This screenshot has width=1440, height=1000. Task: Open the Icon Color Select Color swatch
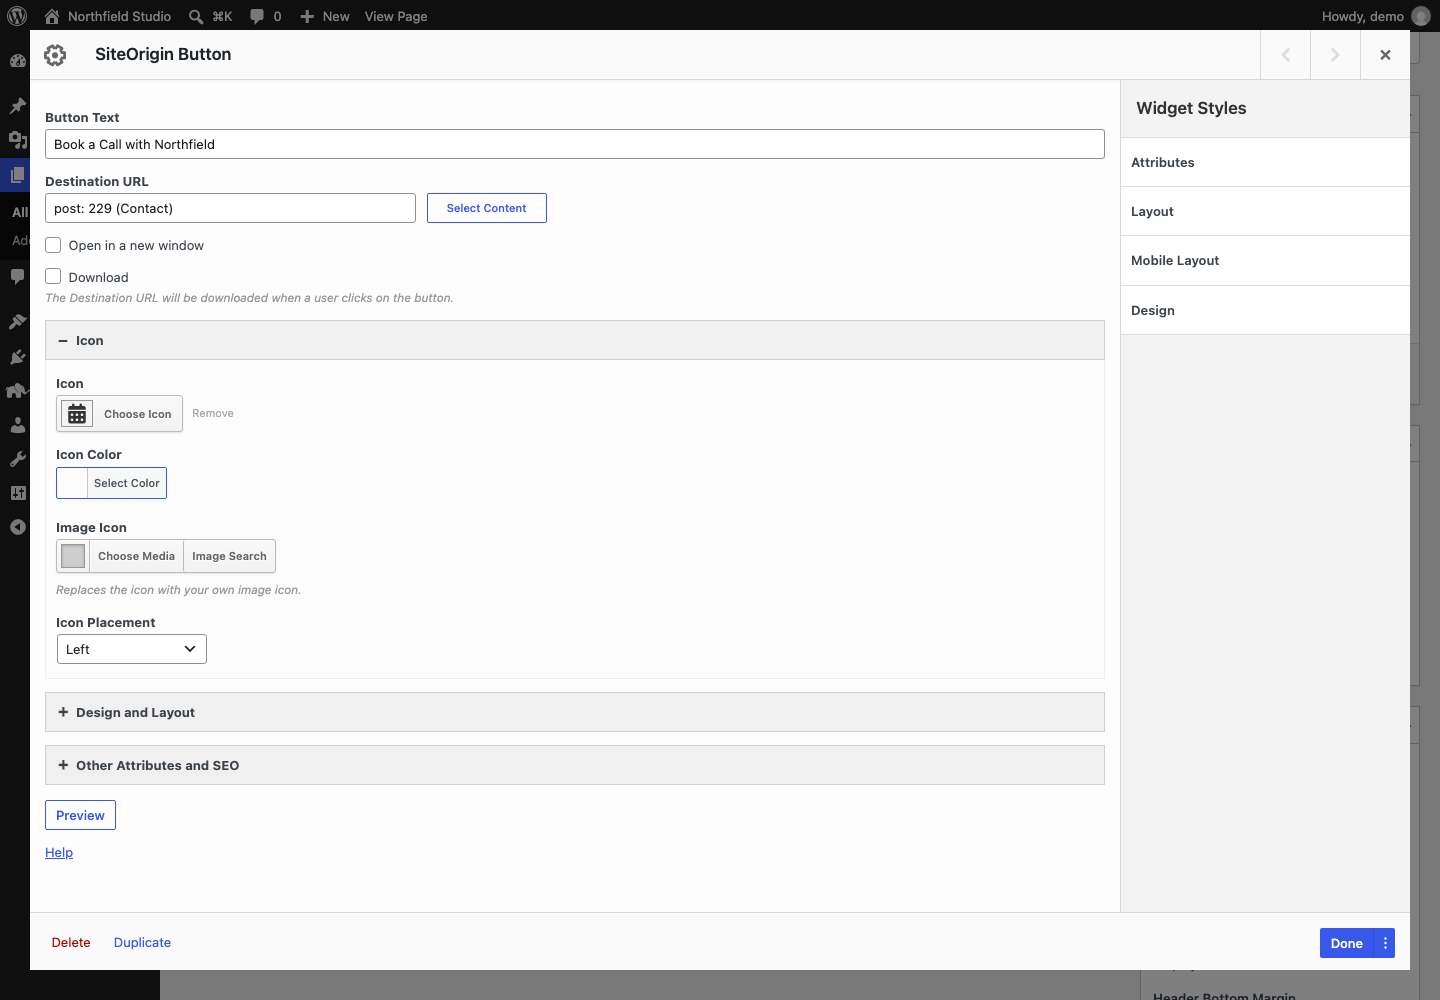click(111, 483)
